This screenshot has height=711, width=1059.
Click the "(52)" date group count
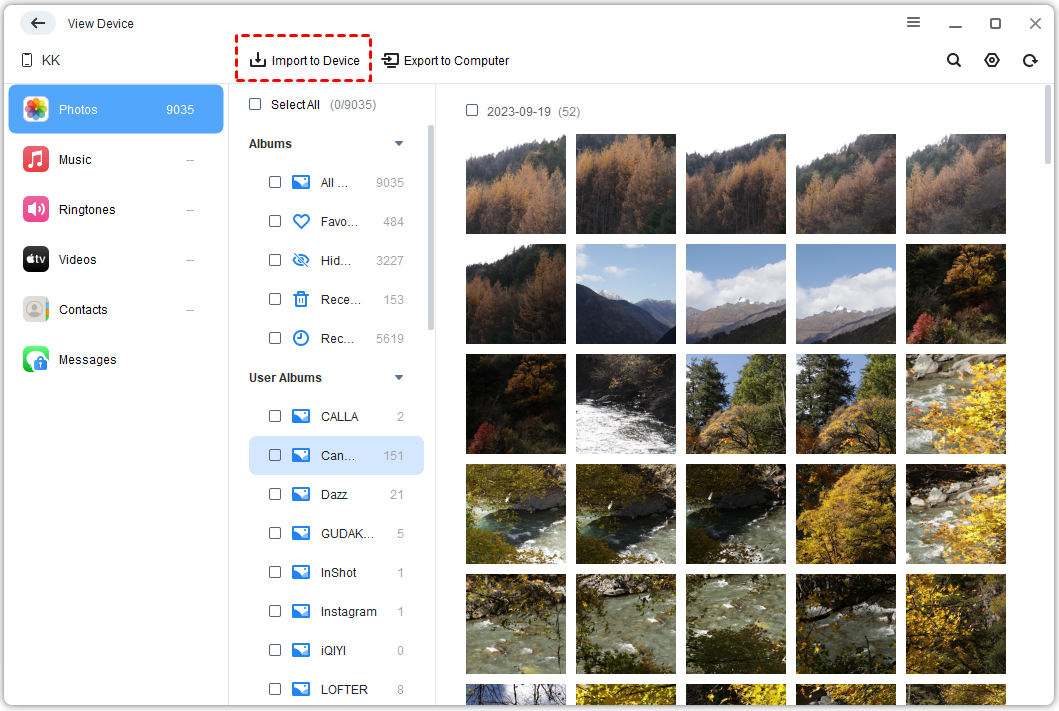pyautogui.click(x=569, y=111)
